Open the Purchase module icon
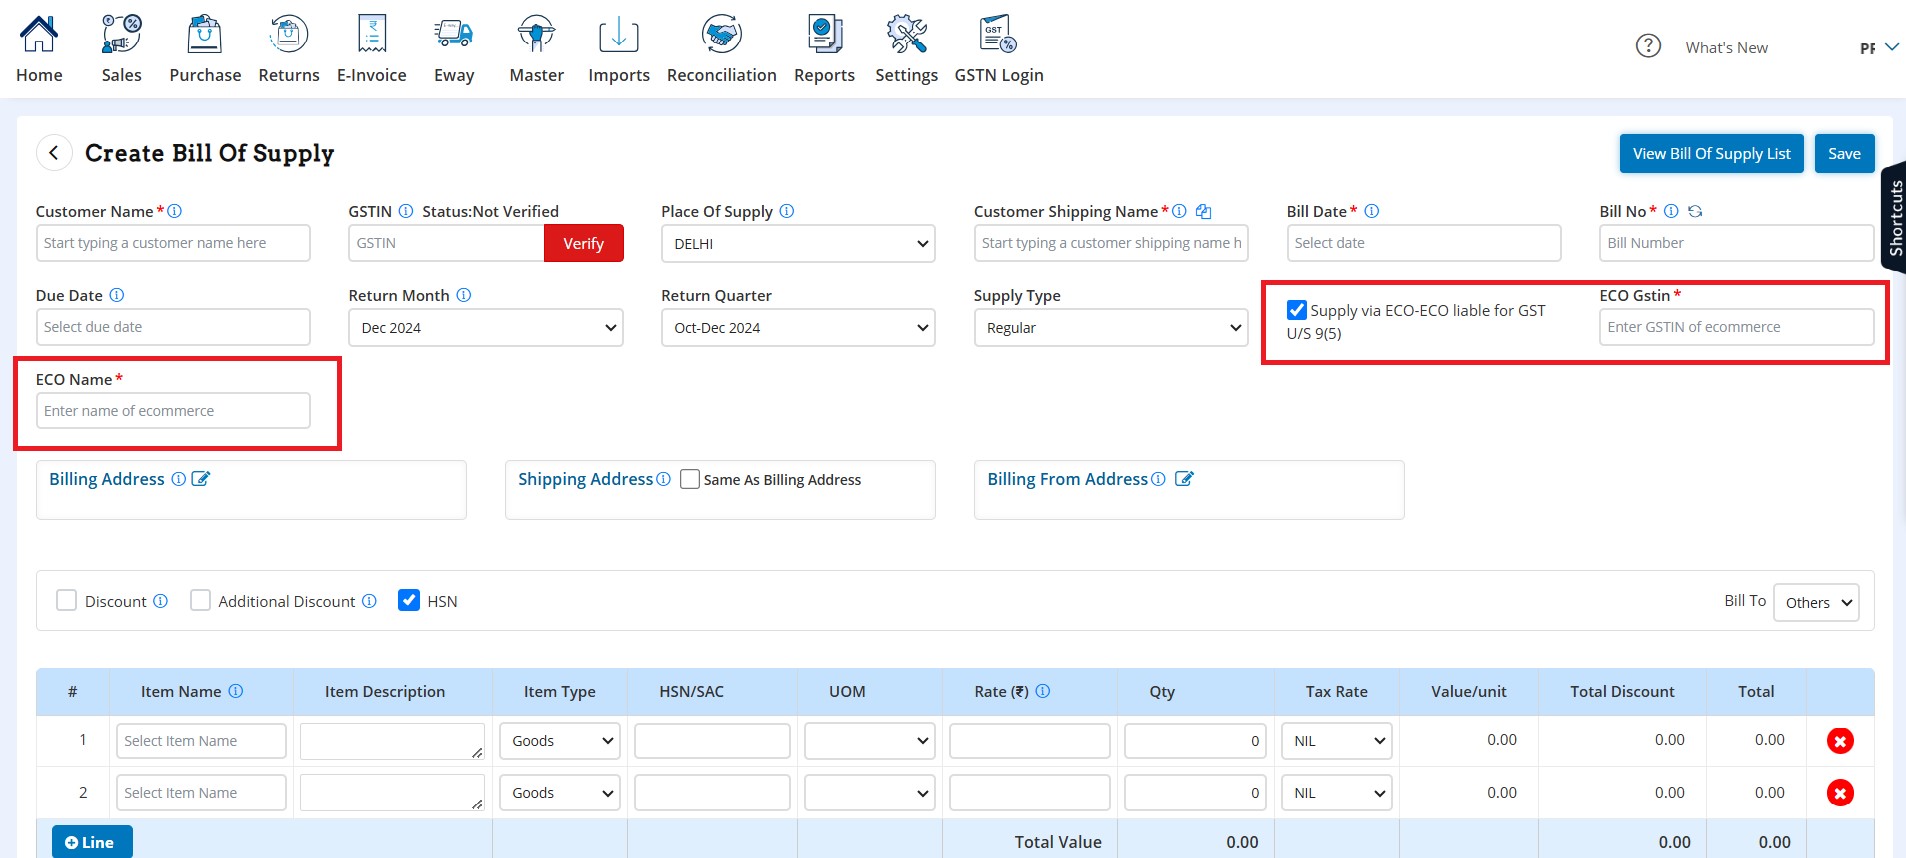This screenshot has width=1906, height=858. point(205,35)
